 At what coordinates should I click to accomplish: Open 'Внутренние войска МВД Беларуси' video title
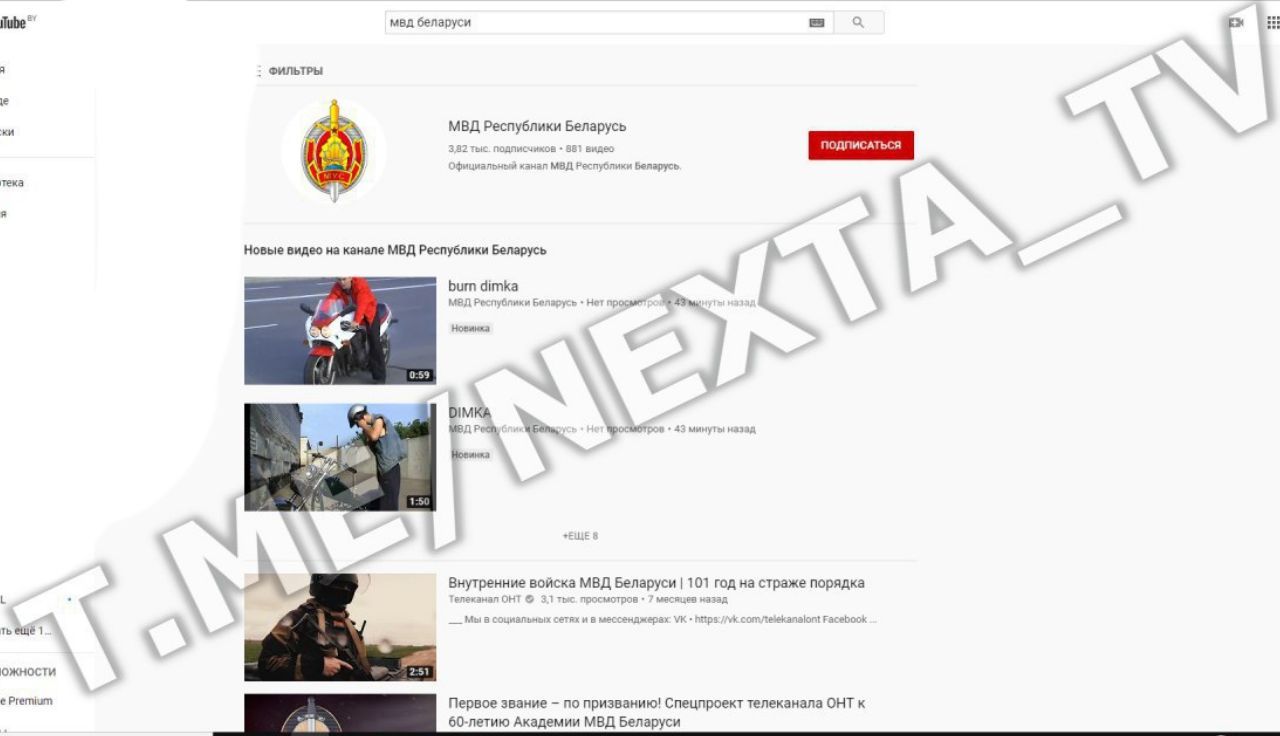656,583
